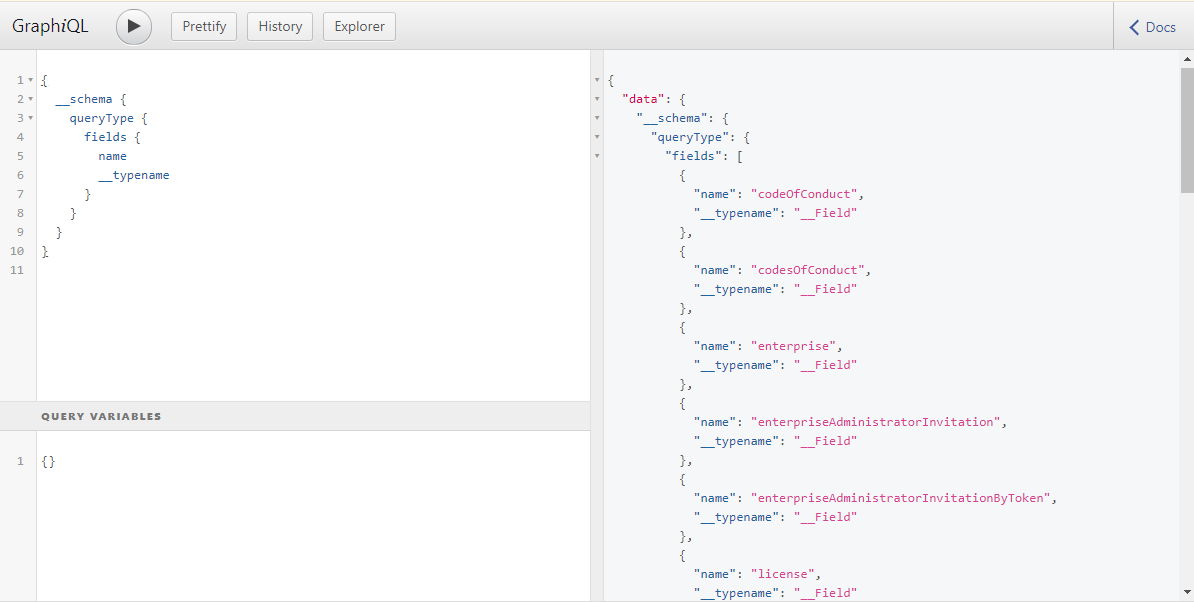Image resolution: width=1194 pixels, height=602 pixels.
Task: Click the "data" key in results
Action: point(643,99)
